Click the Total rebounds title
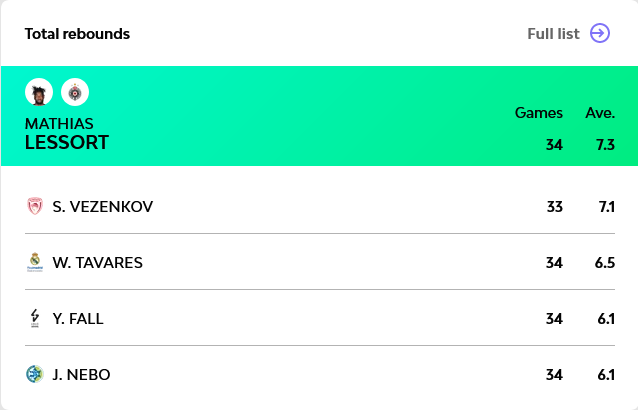638x410 pixels. point(77,34)
